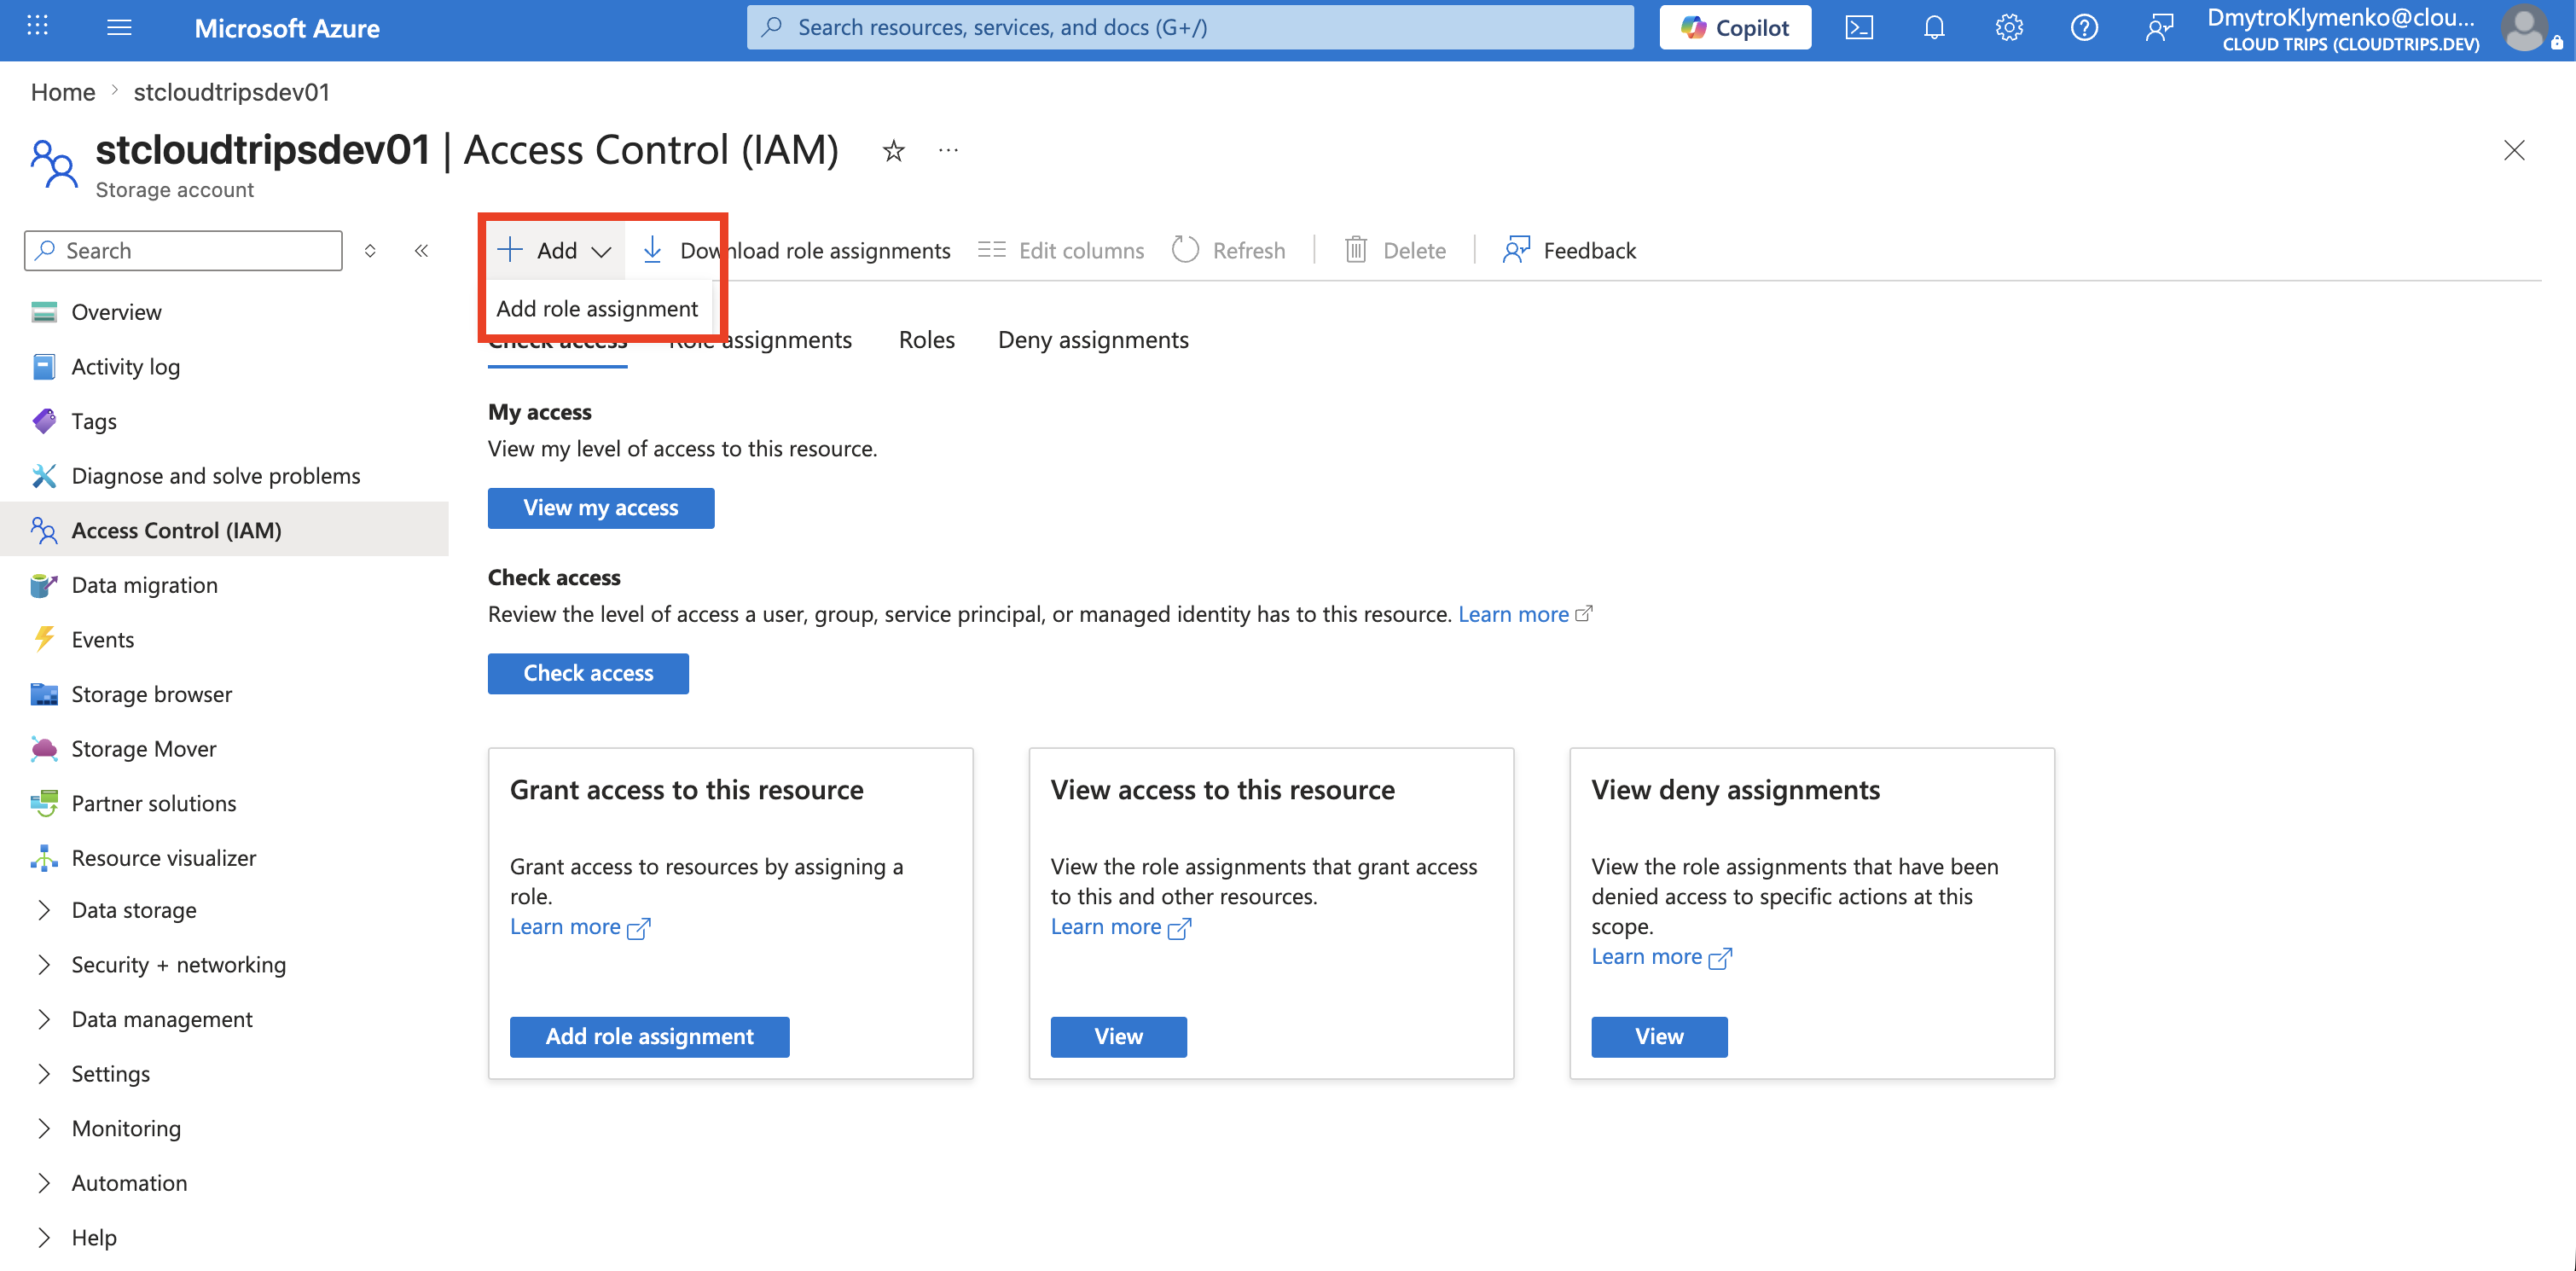The width and height of the screenshot is (2576, 1271).
Task: Open Cloud Shell from the top bar
Action: [x=1859, y=27]
